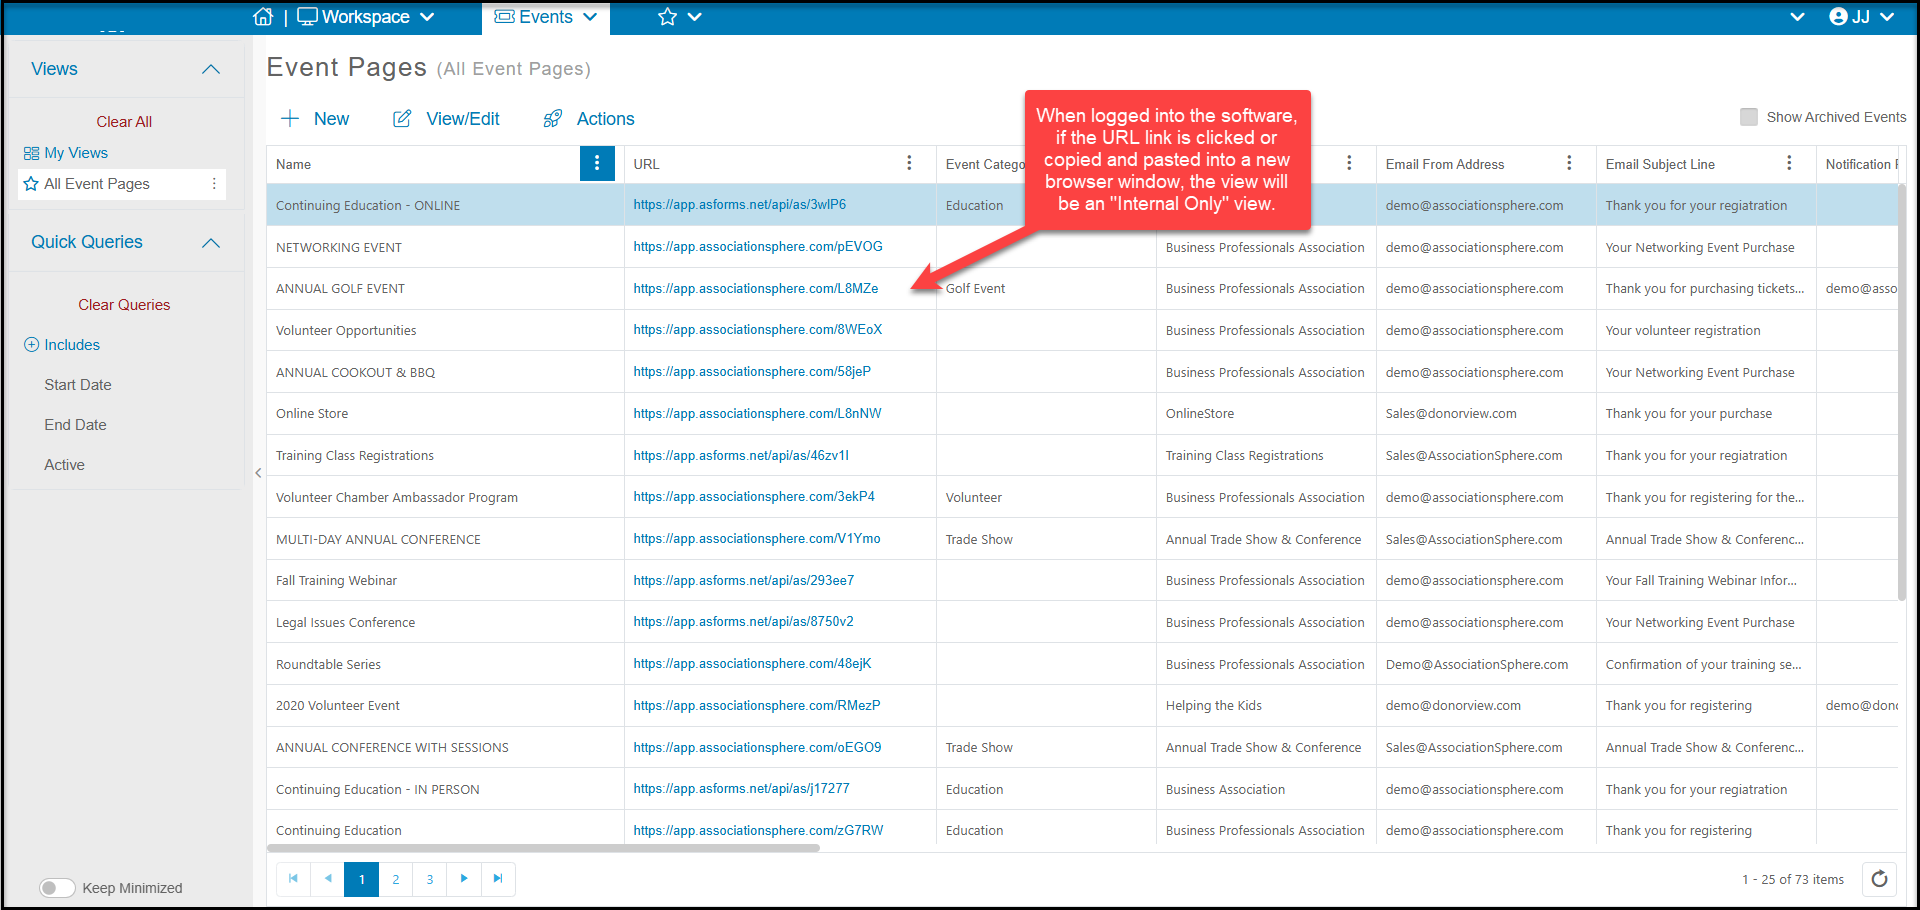Open the NETWORKING EVENT URL link

coord(758,247)
